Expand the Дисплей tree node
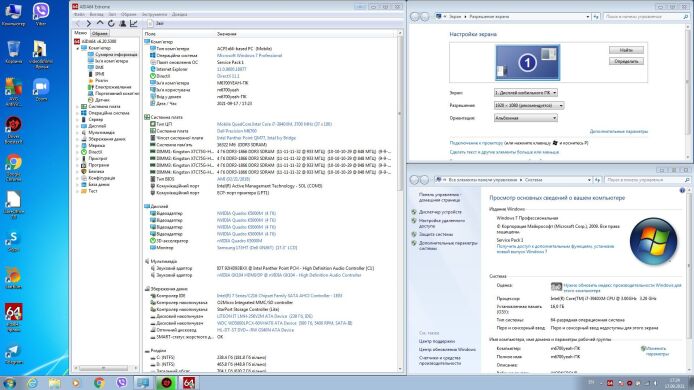 point(78,126)
